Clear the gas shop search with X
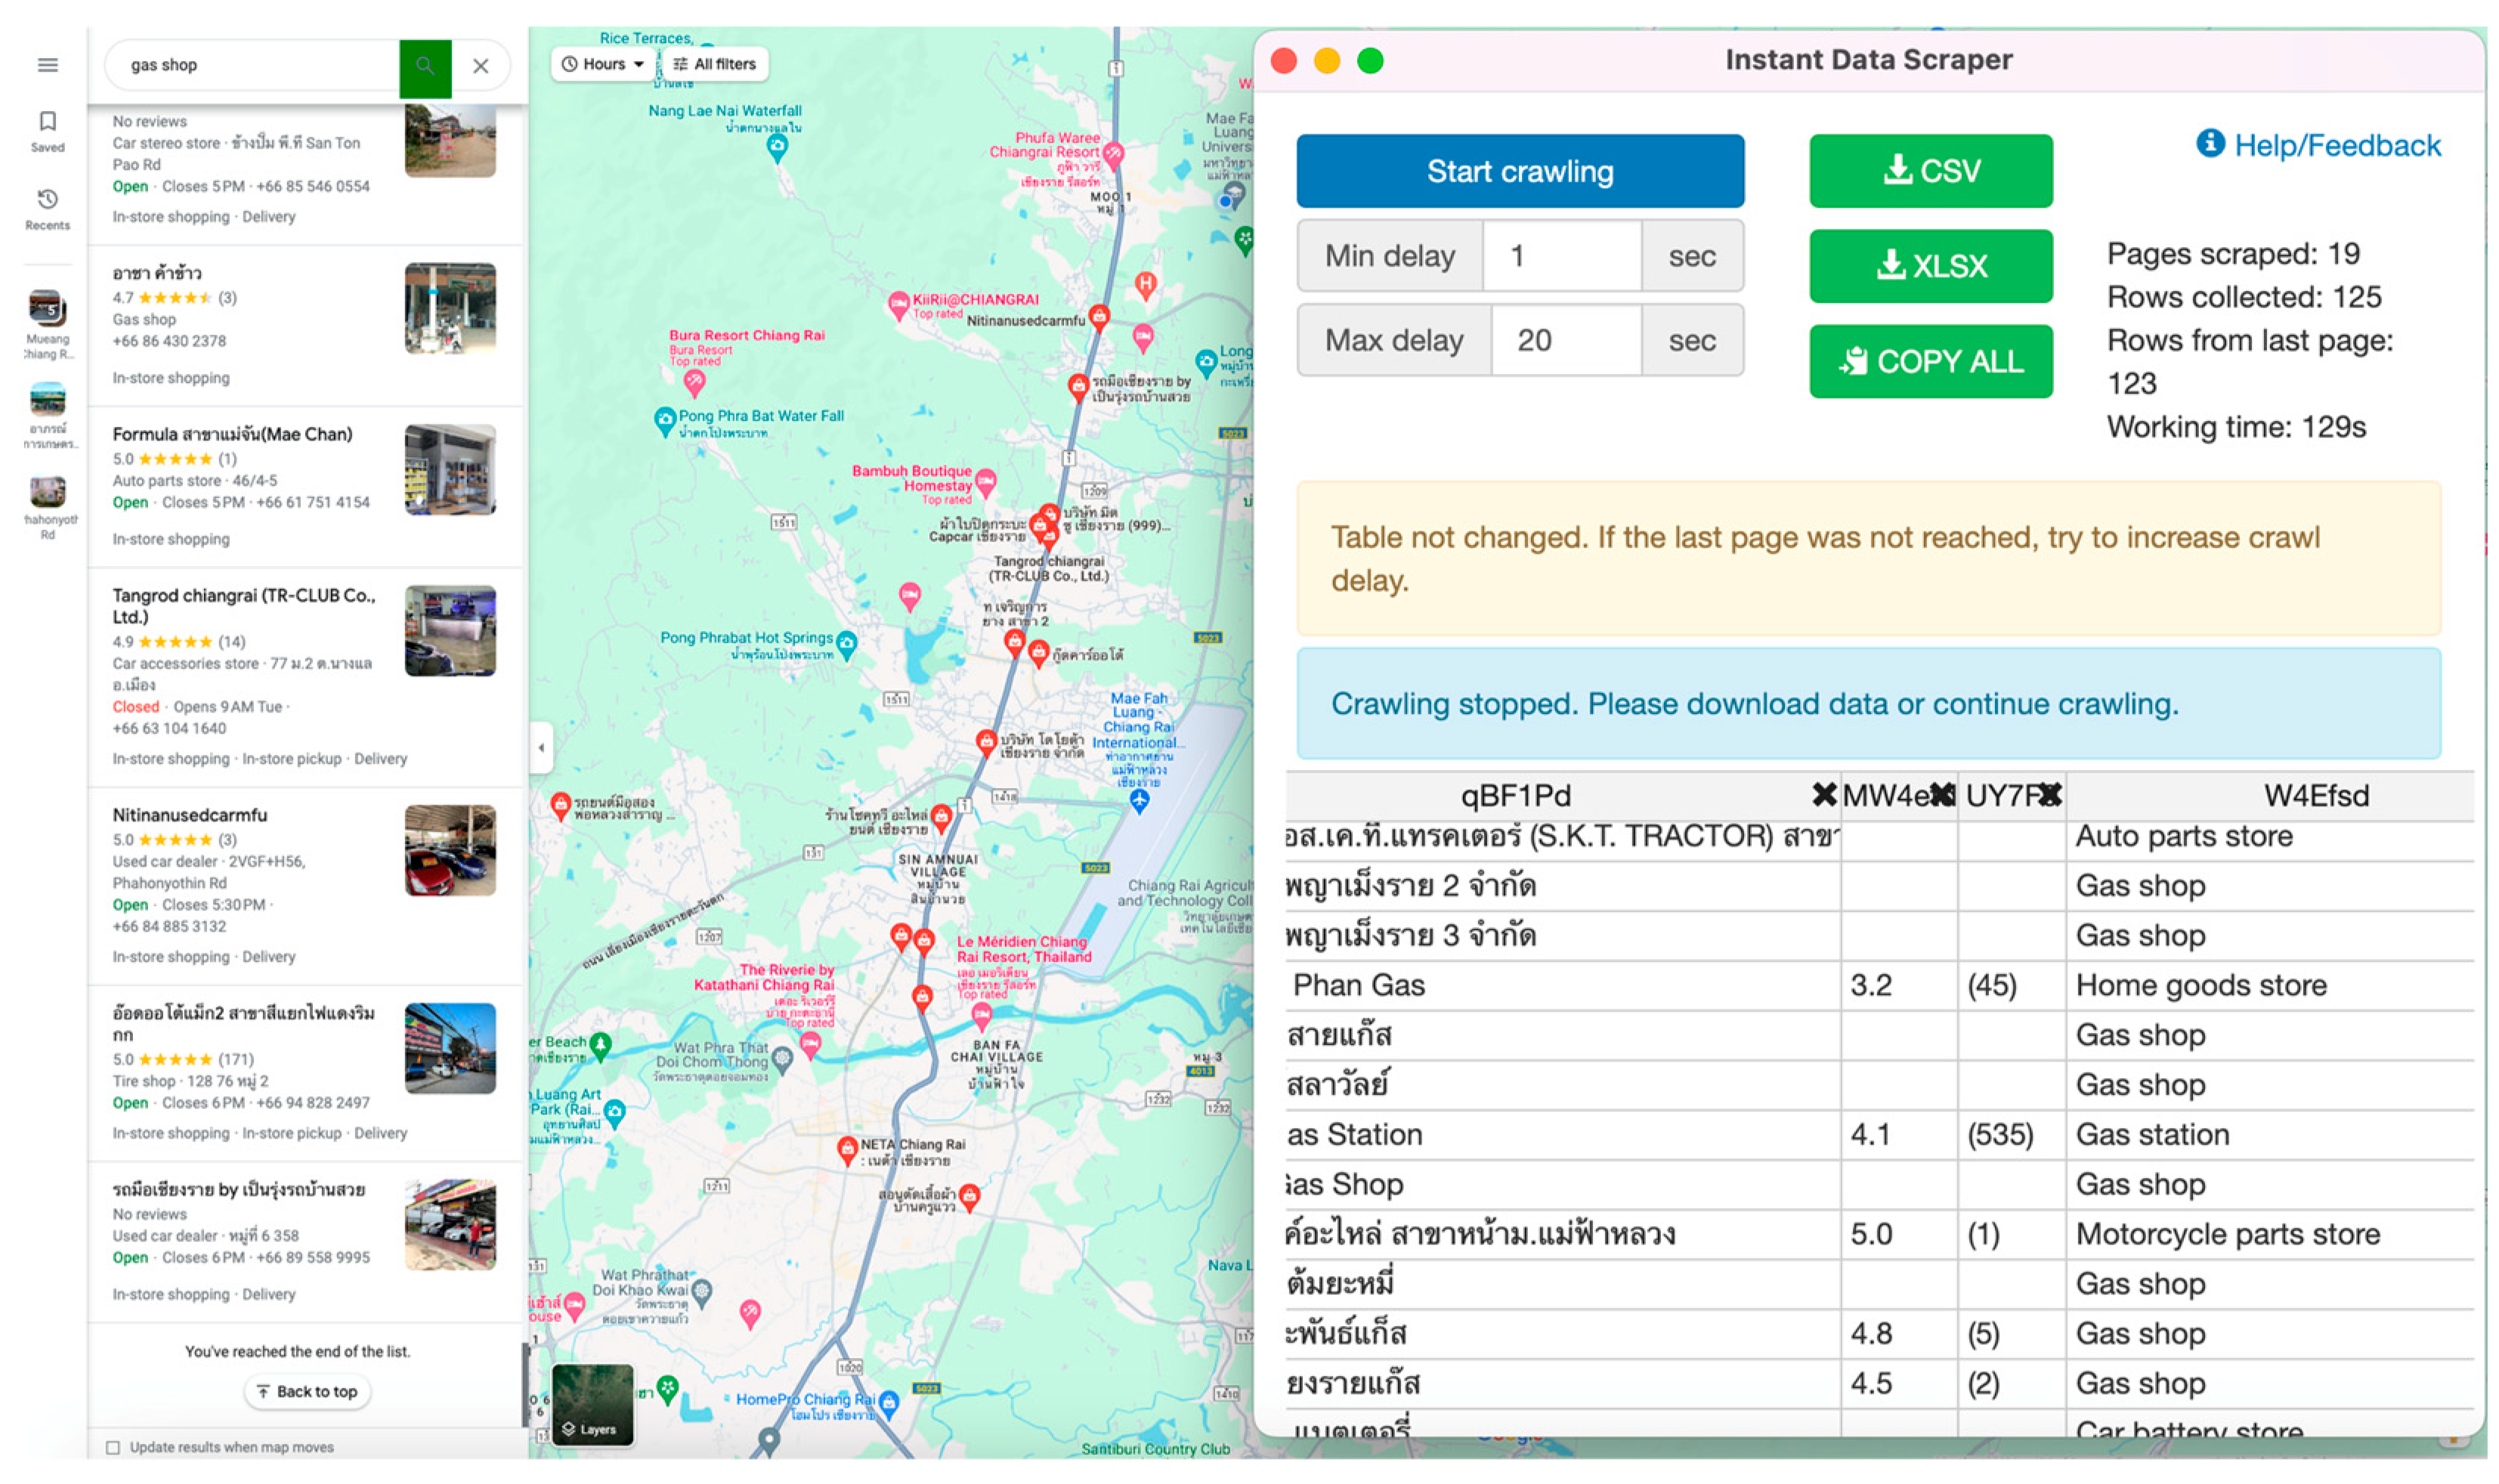Viewport: 2499px width, 1484px height. pyautogui.click(x=480, y=66)
